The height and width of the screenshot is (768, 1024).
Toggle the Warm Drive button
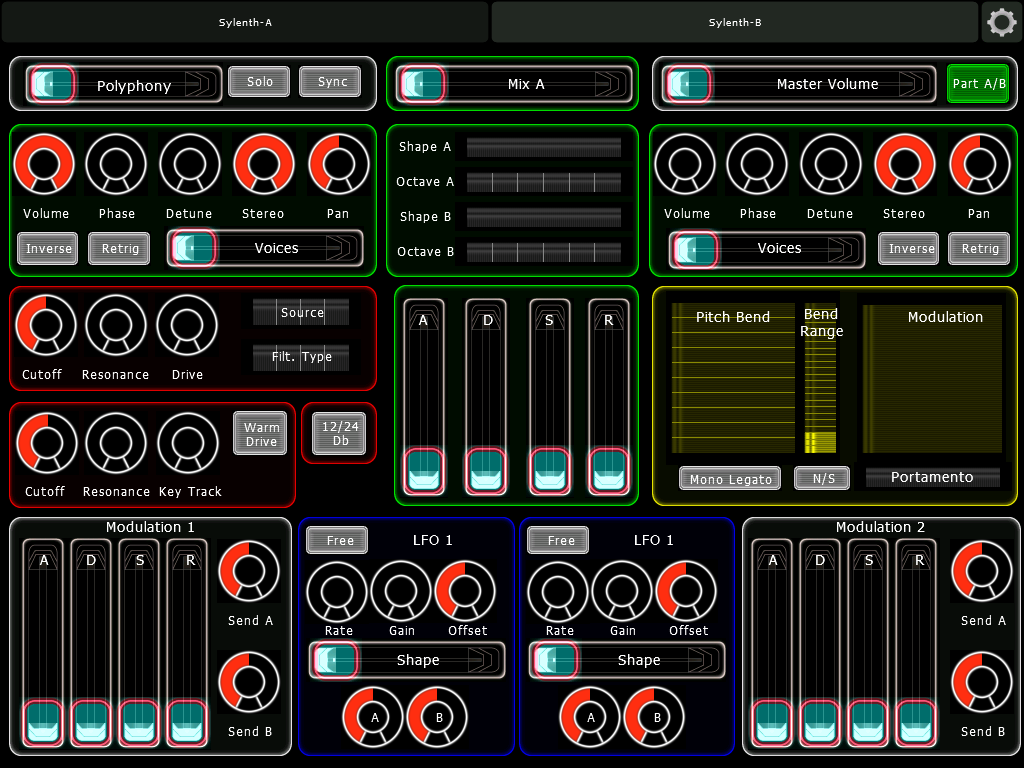[260, 433]
